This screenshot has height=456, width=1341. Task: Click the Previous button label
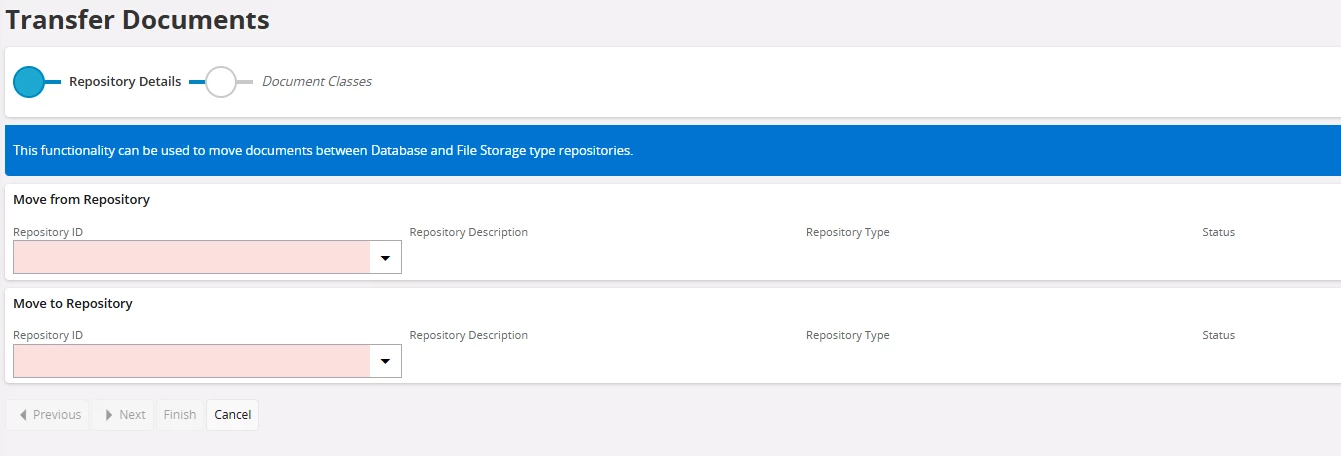tap(57, 415)
